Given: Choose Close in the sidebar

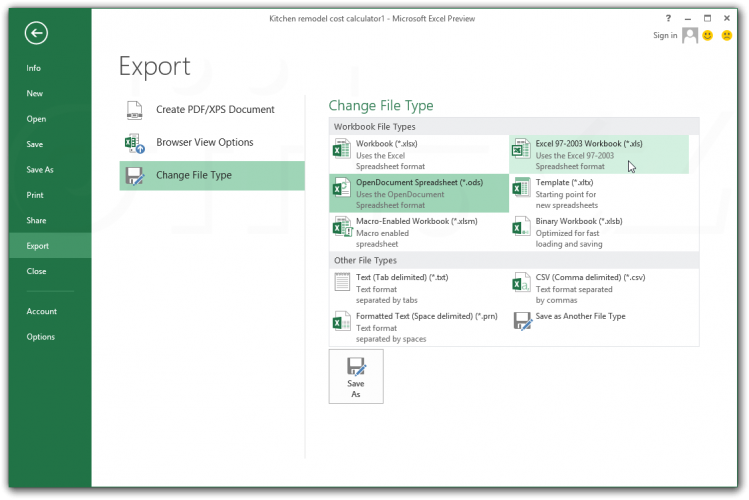Looking at the screenshot, I should tap(36, 271).
